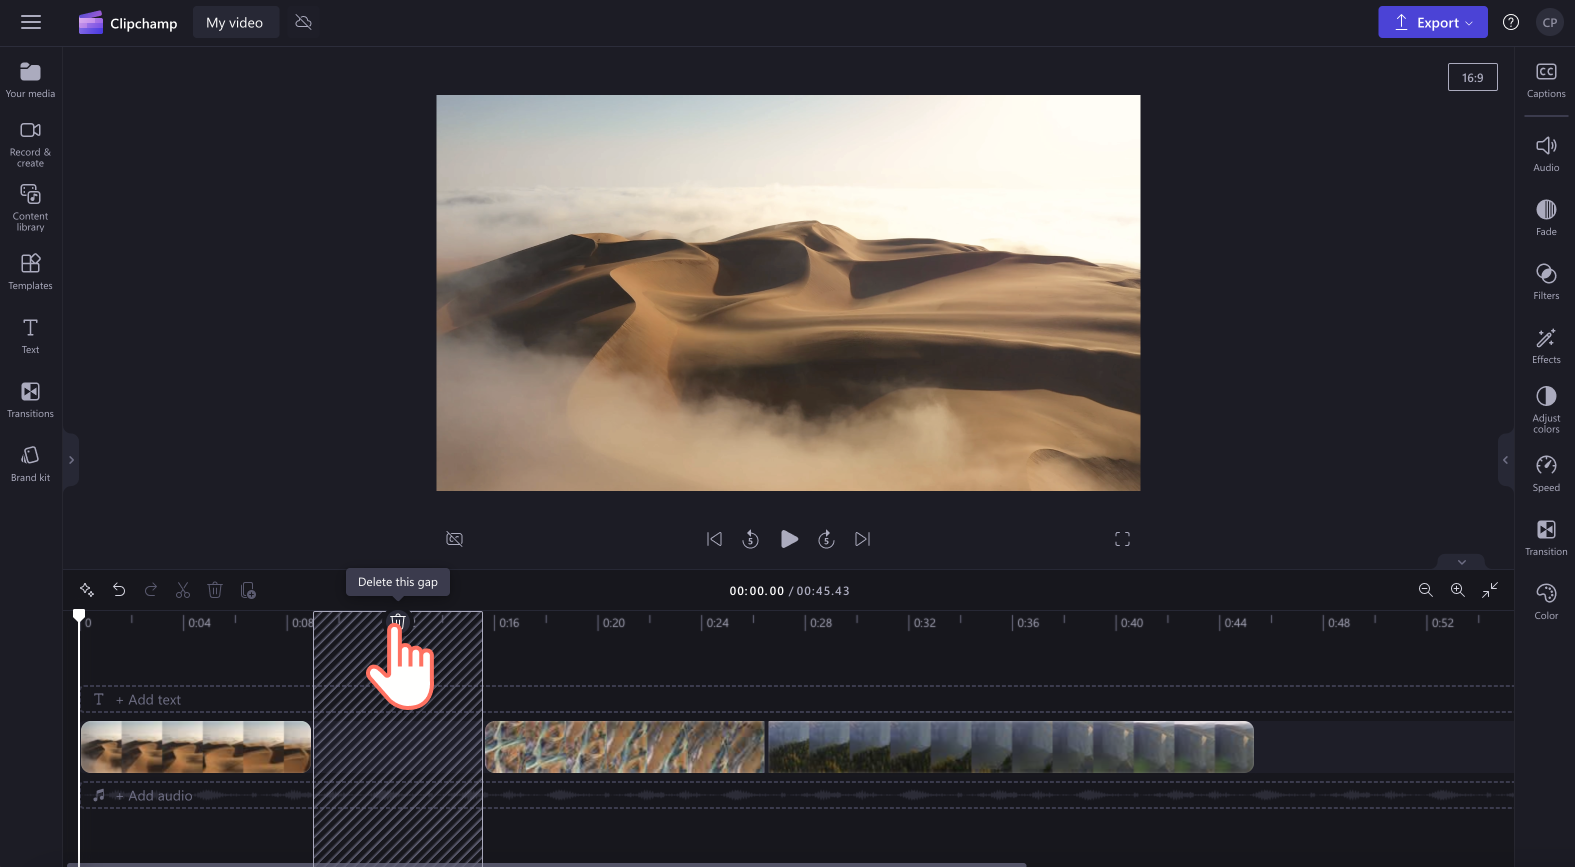This screenshot has height=867, width=1575.
Task: Undo the last action
Action: [x=119, y=590]
